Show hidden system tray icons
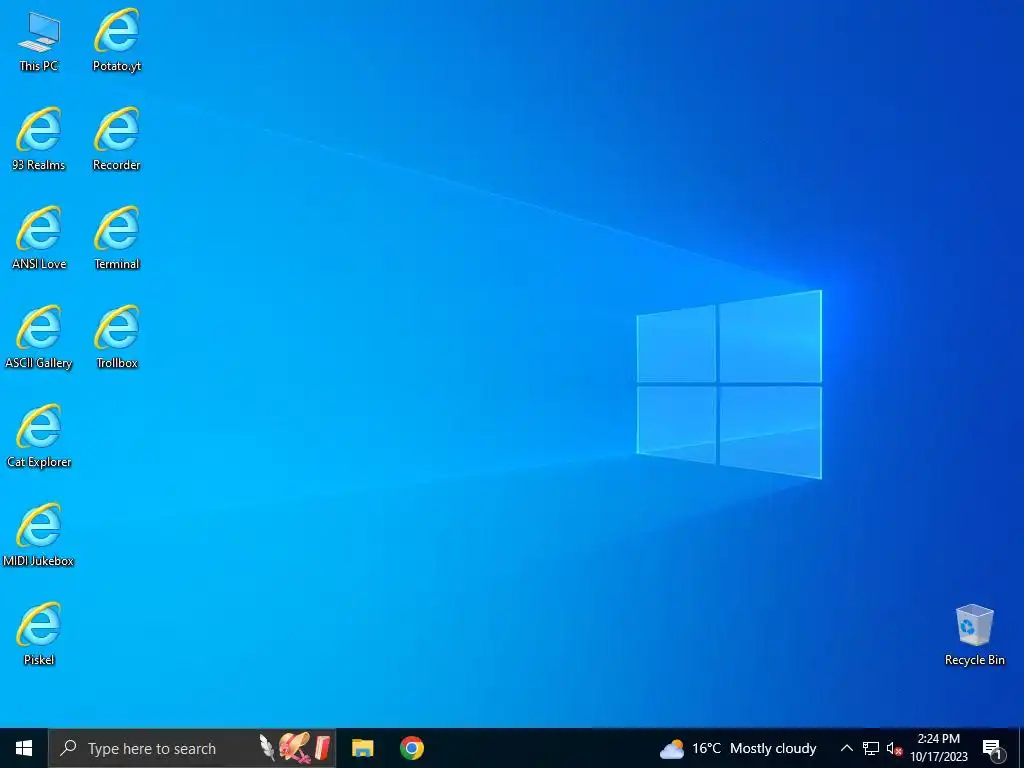Screen dimensions: 1024x768 pyautogui.click(x=846, y=748)
